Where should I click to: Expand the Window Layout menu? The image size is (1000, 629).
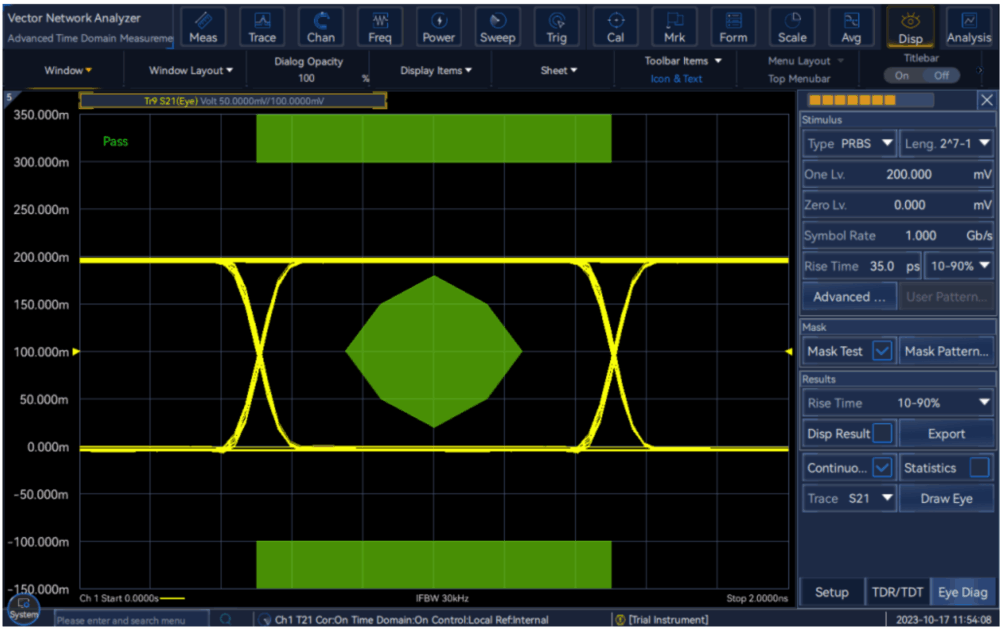pos(190,71)
